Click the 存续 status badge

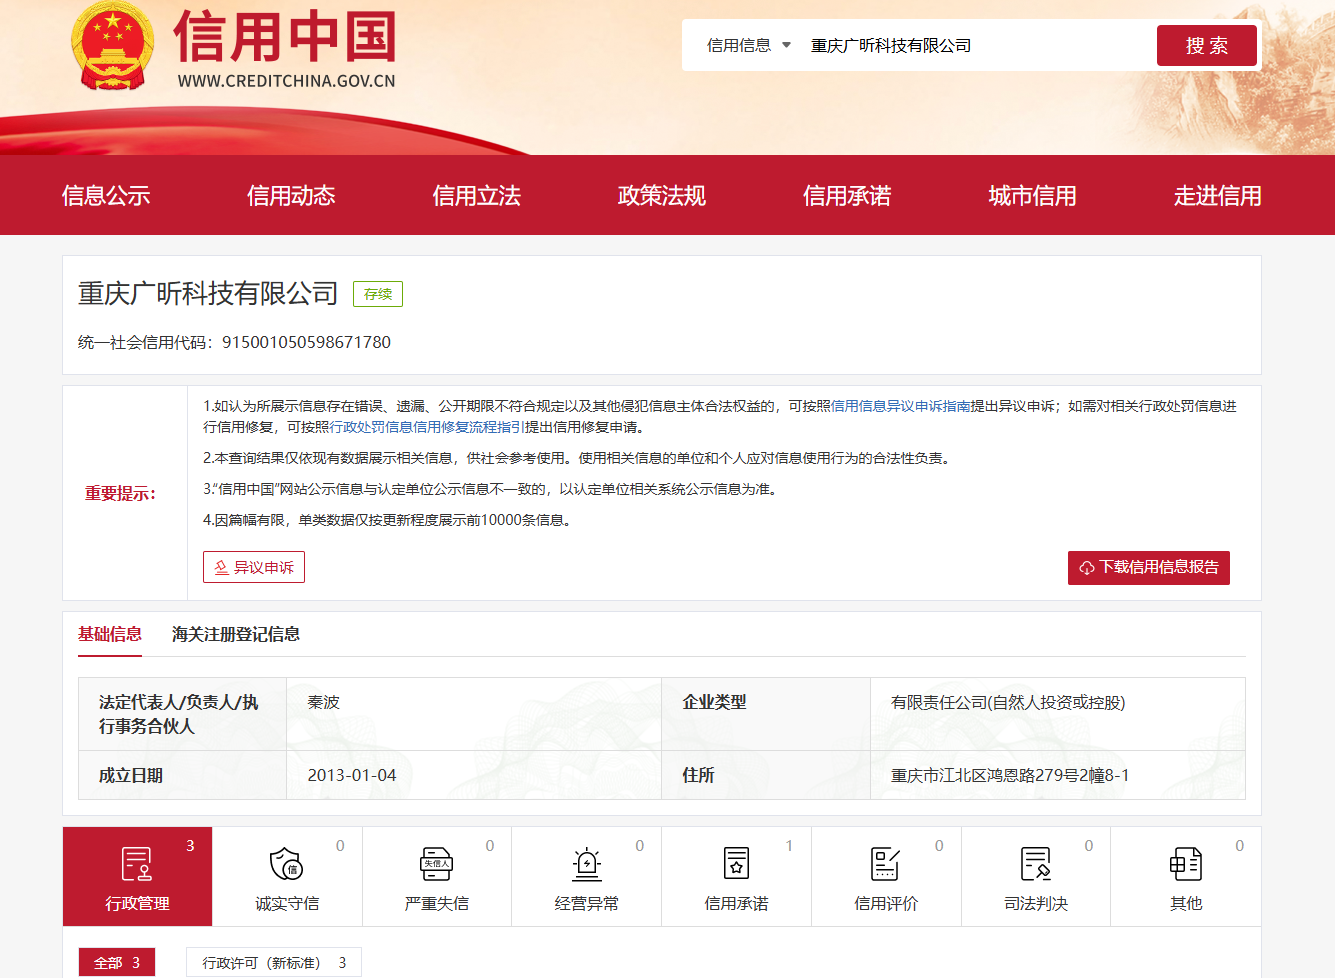pyautogui.click(x=378, y=294)
